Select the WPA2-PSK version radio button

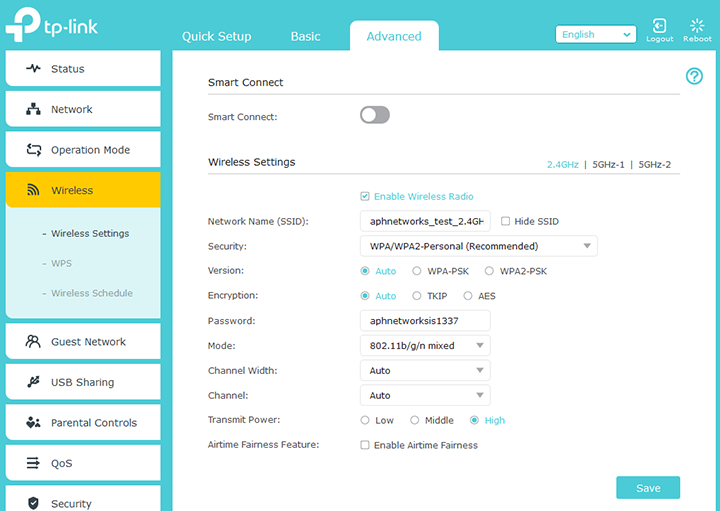tap(489, 271)
